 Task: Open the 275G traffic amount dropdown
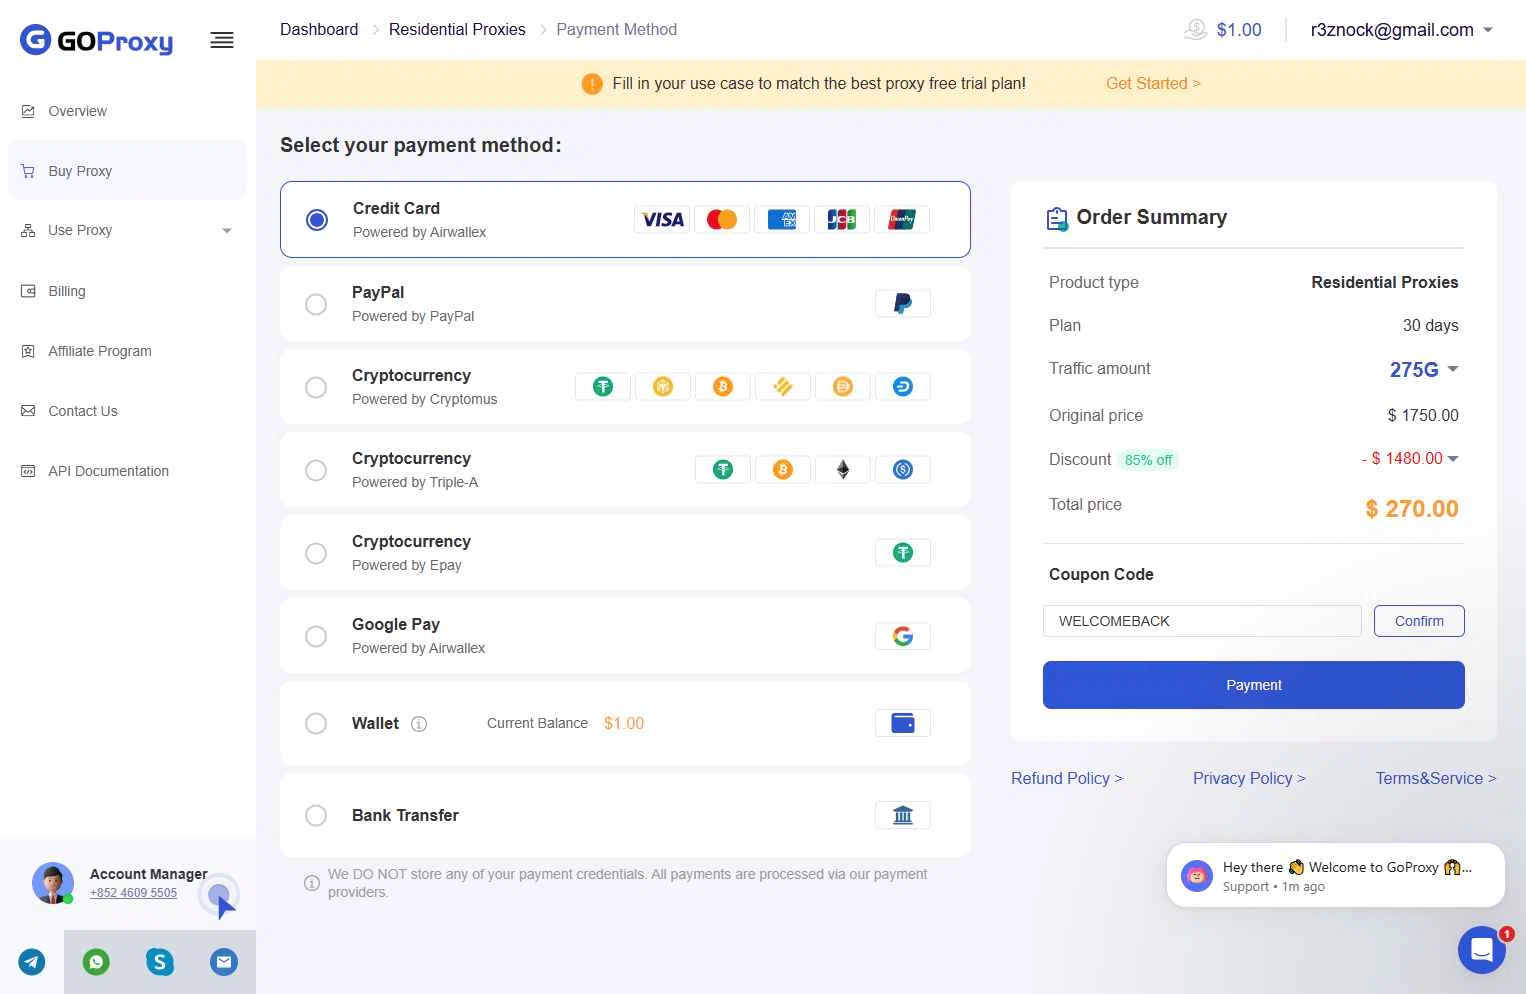pos(1424,369)
